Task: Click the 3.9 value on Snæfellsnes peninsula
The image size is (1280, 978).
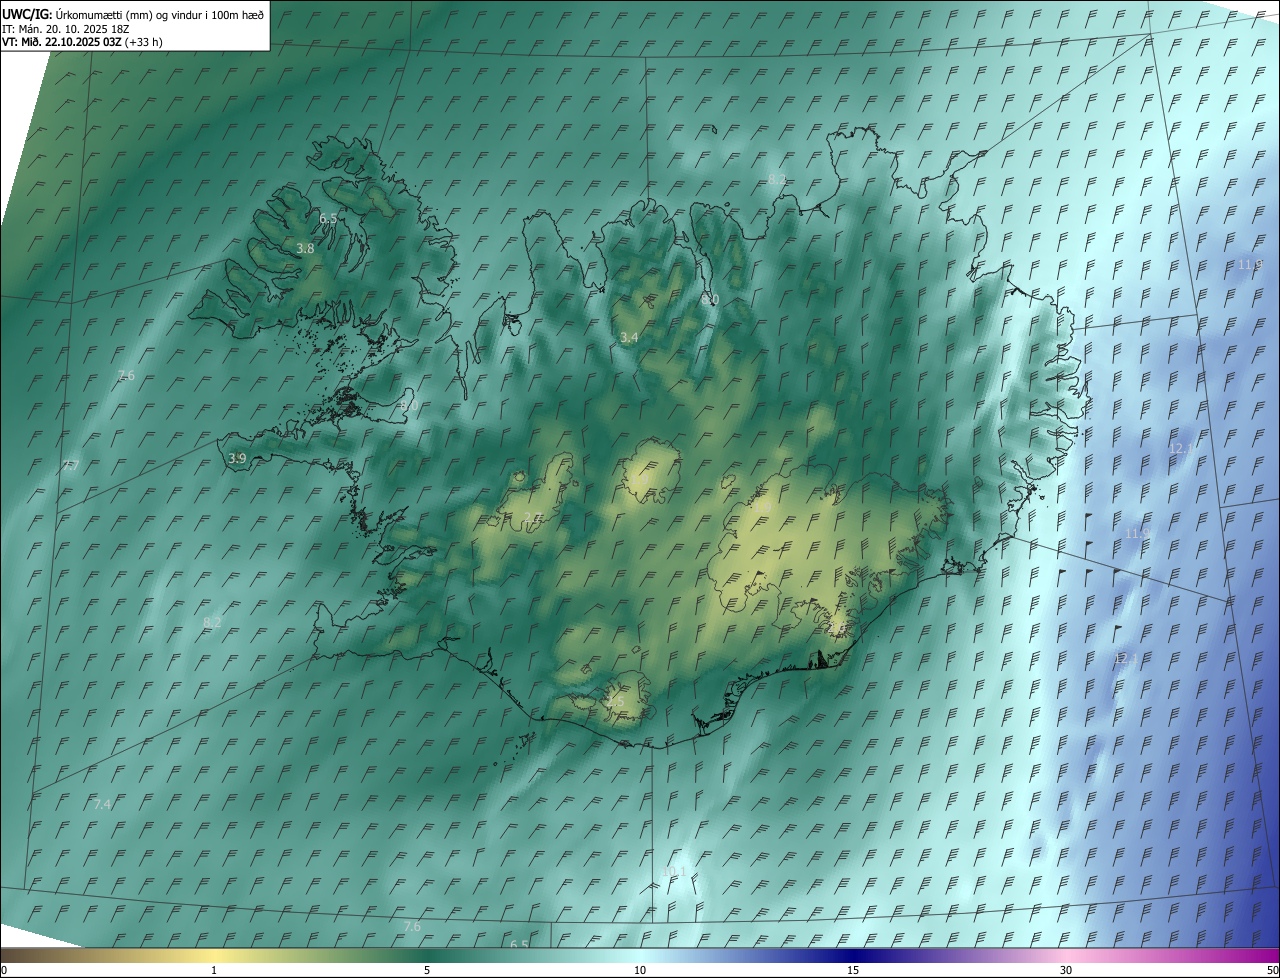Action: tap(237, 458)
